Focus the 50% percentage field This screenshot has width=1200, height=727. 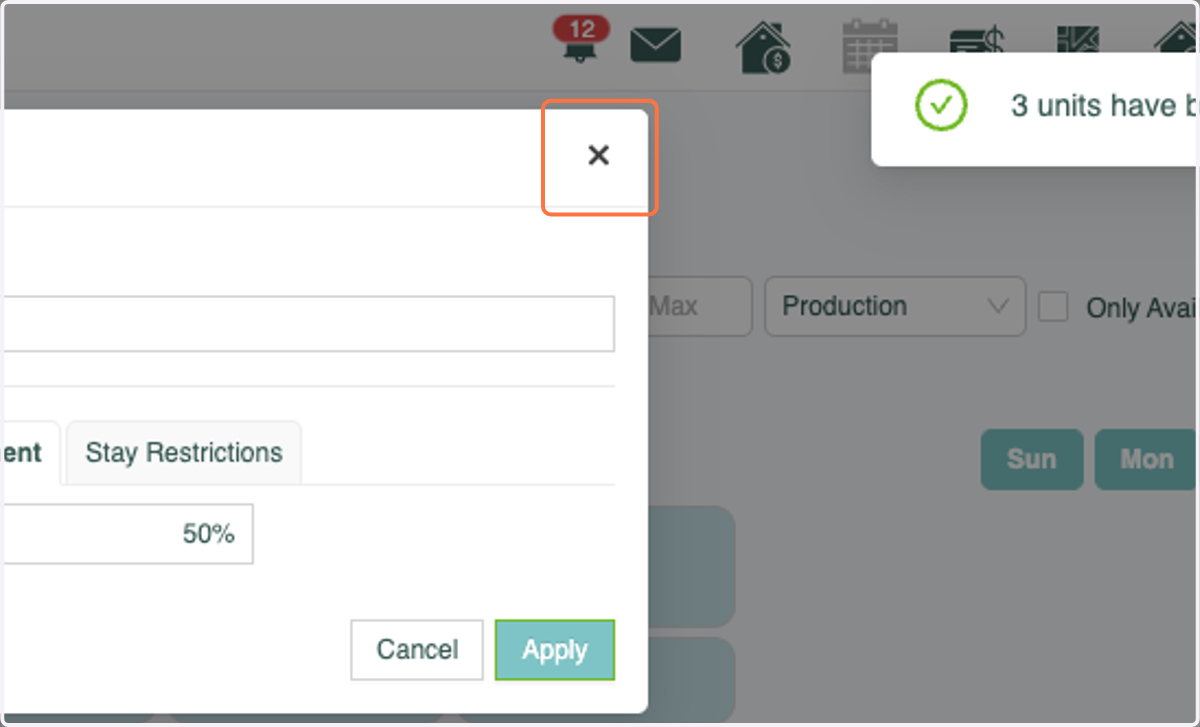pyautogui.click(x=126, y=534)
